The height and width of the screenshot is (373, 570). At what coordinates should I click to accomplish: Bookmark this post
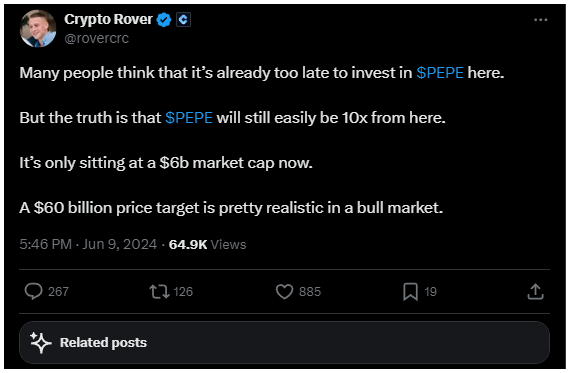[x=410, y=292]
